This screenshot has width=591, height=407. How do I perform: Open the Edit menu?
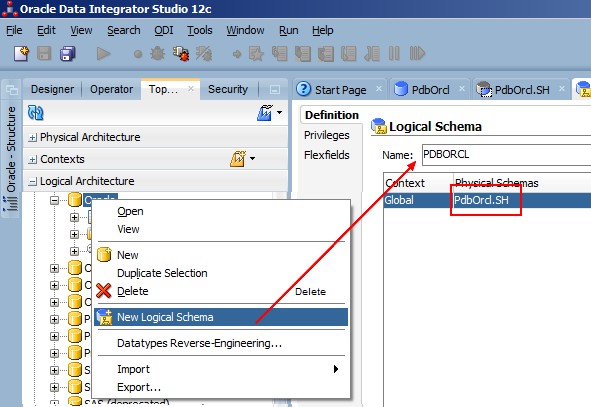click(46, 30)
